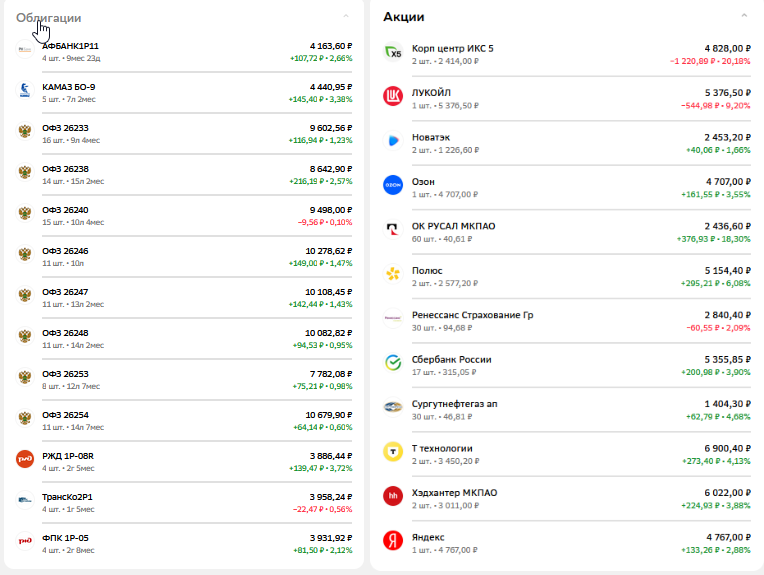Click the value 2 453,20 ₽ of Новатэк
764x575 pixels.
click(727, 137)
